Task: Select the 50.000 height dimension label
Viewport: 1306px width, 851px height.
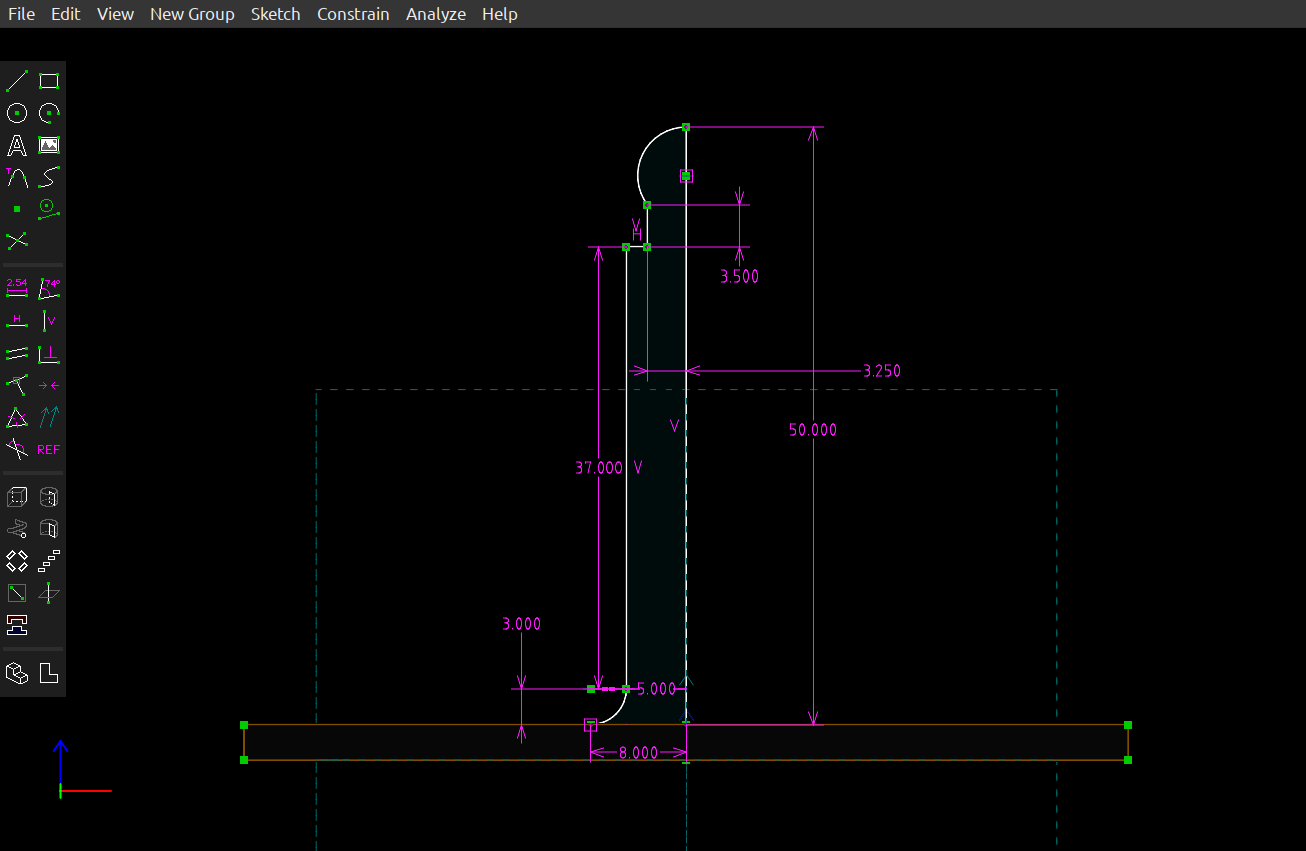Action: pos(813,430)
